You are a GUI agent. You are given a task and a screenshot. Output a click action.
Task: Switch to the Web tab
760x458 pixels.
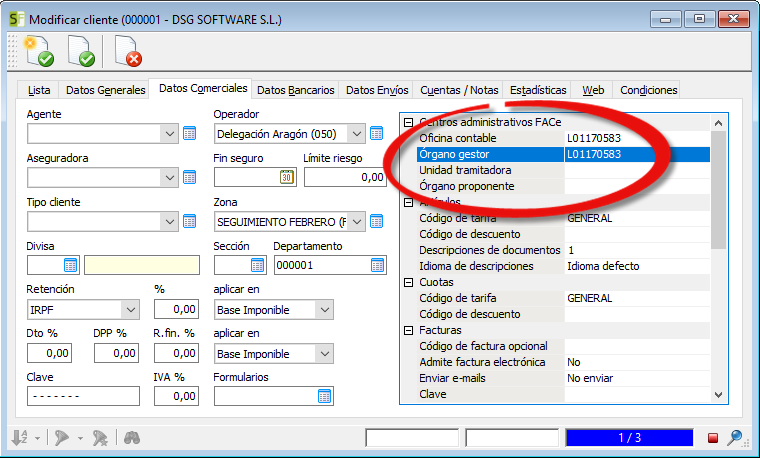point(593,90)
